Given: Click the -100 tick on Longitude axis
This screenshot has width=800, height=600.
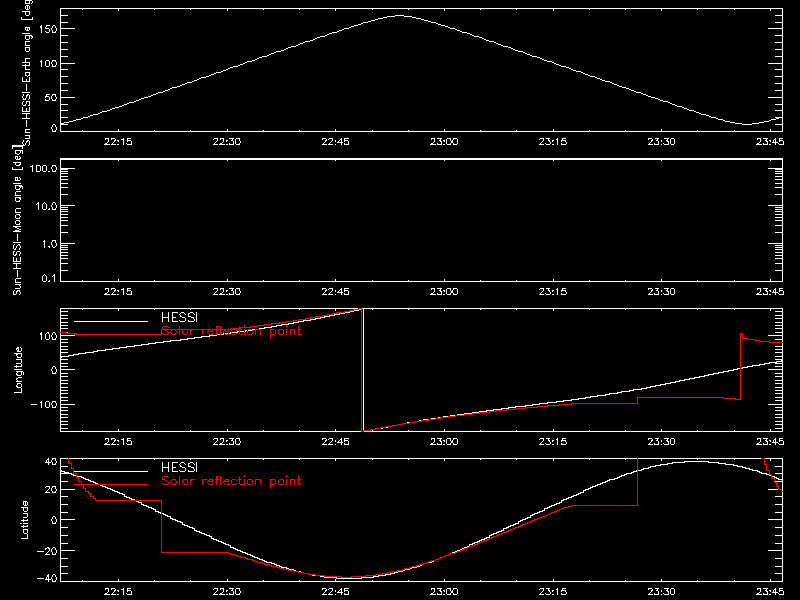Looking at the screenshot, I should 44,404.
